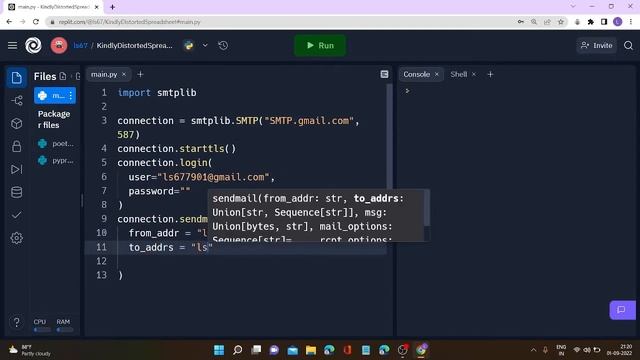Open Chrome from taskbar

421,350
